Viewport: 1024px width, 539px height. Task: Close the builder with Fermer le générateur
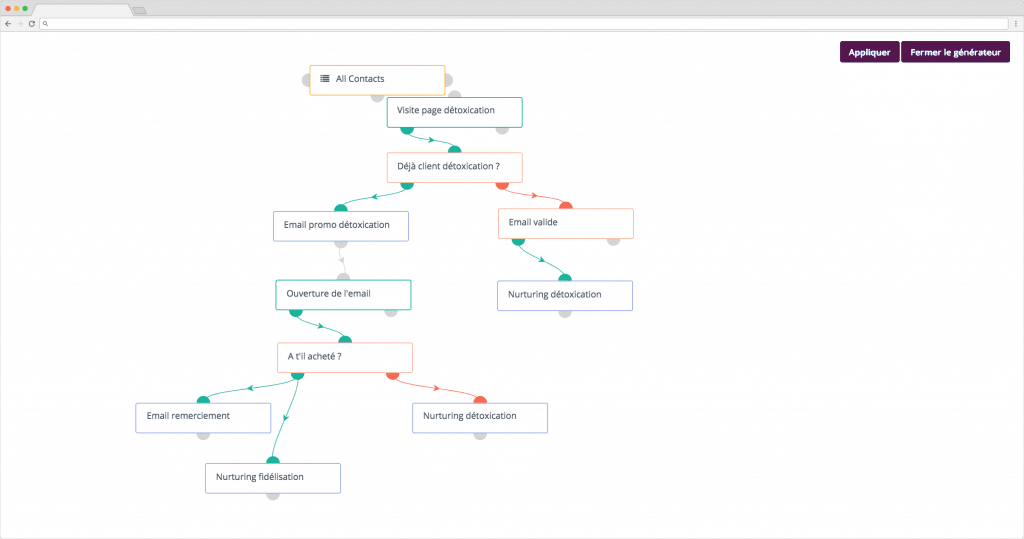tap(955, 52)
